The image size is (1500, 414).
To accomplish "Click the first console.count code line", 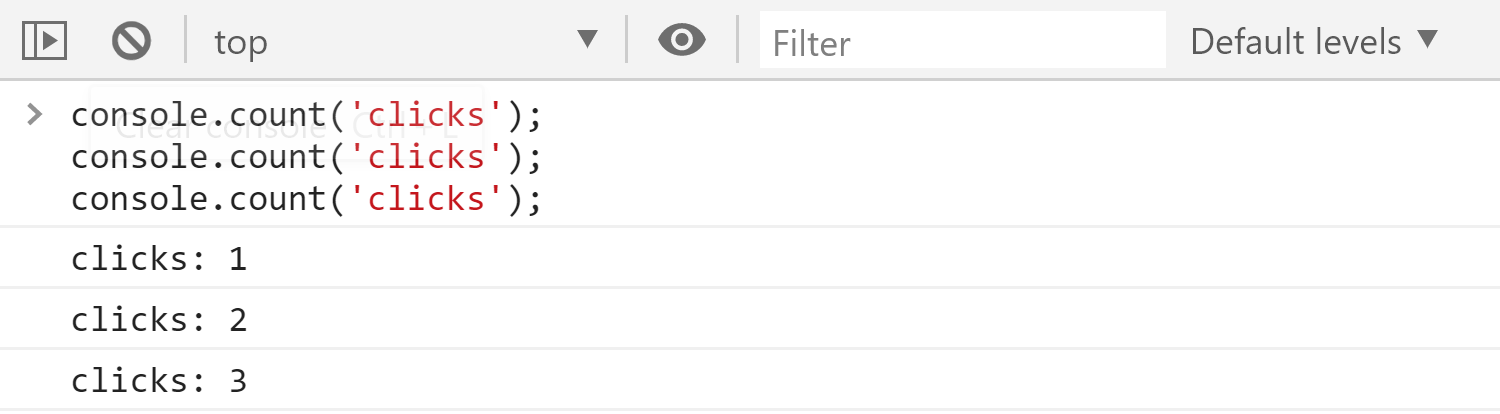I will pyautogui.click(x=305, y=116).
